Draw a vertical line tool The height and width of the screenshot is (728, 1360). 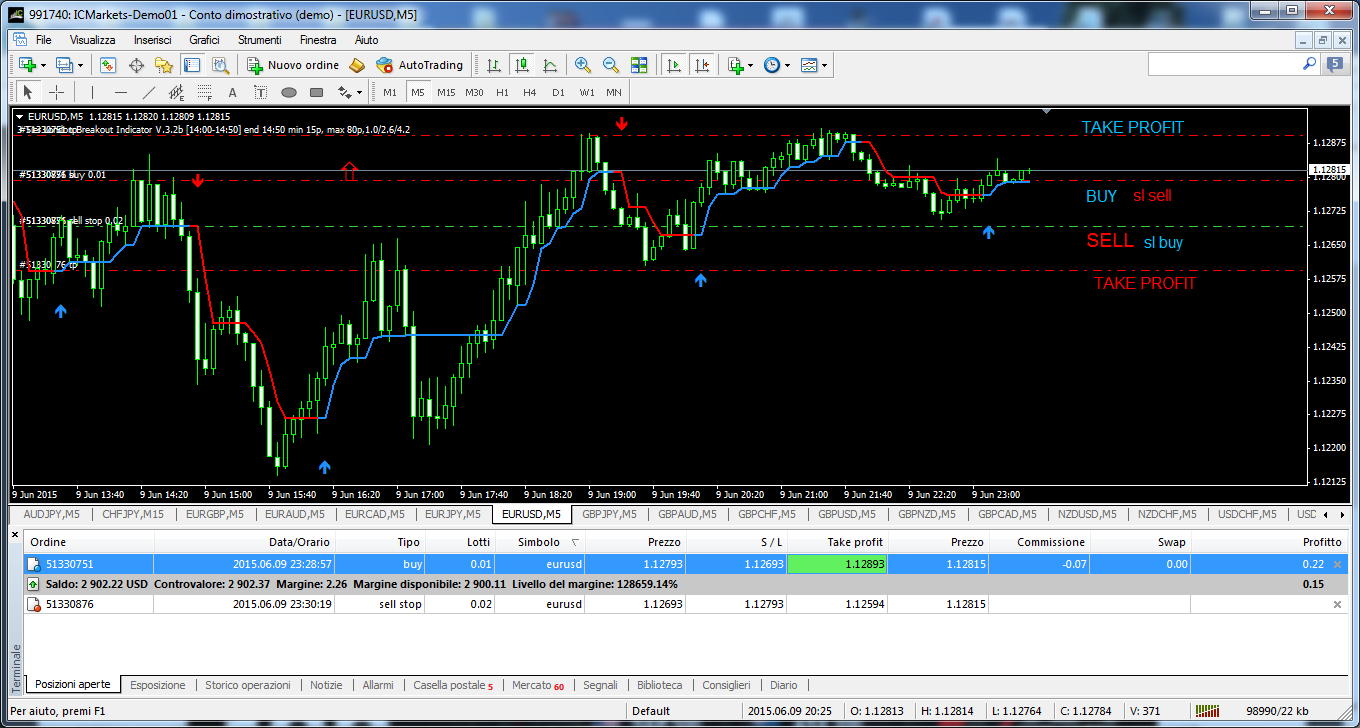click(x=92, y=92)
